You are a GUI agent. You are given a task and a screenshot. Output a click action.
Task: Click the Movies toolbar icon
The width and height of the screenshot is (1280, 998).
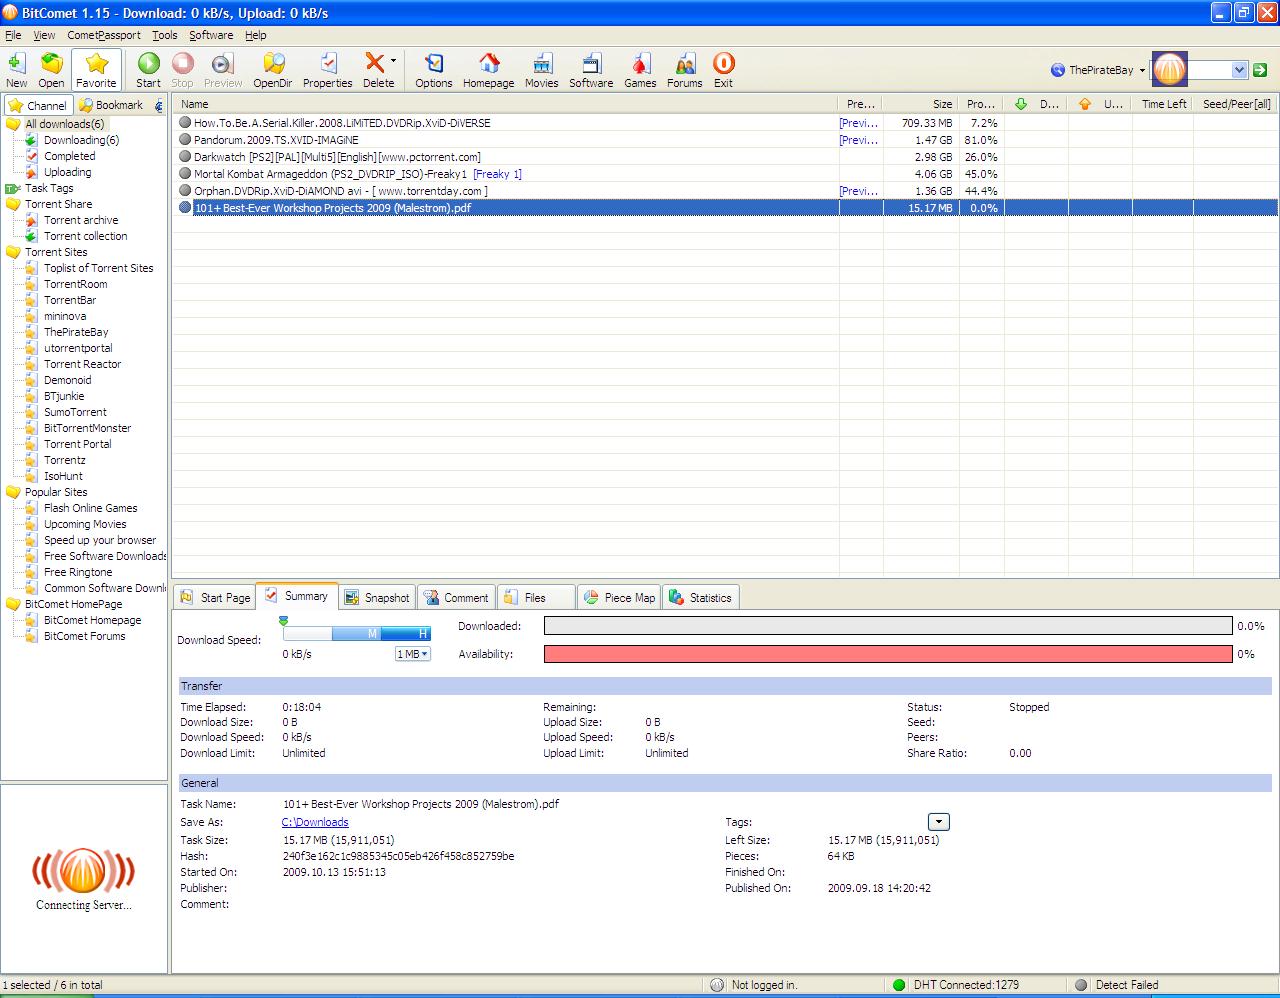tap(541, 70)
